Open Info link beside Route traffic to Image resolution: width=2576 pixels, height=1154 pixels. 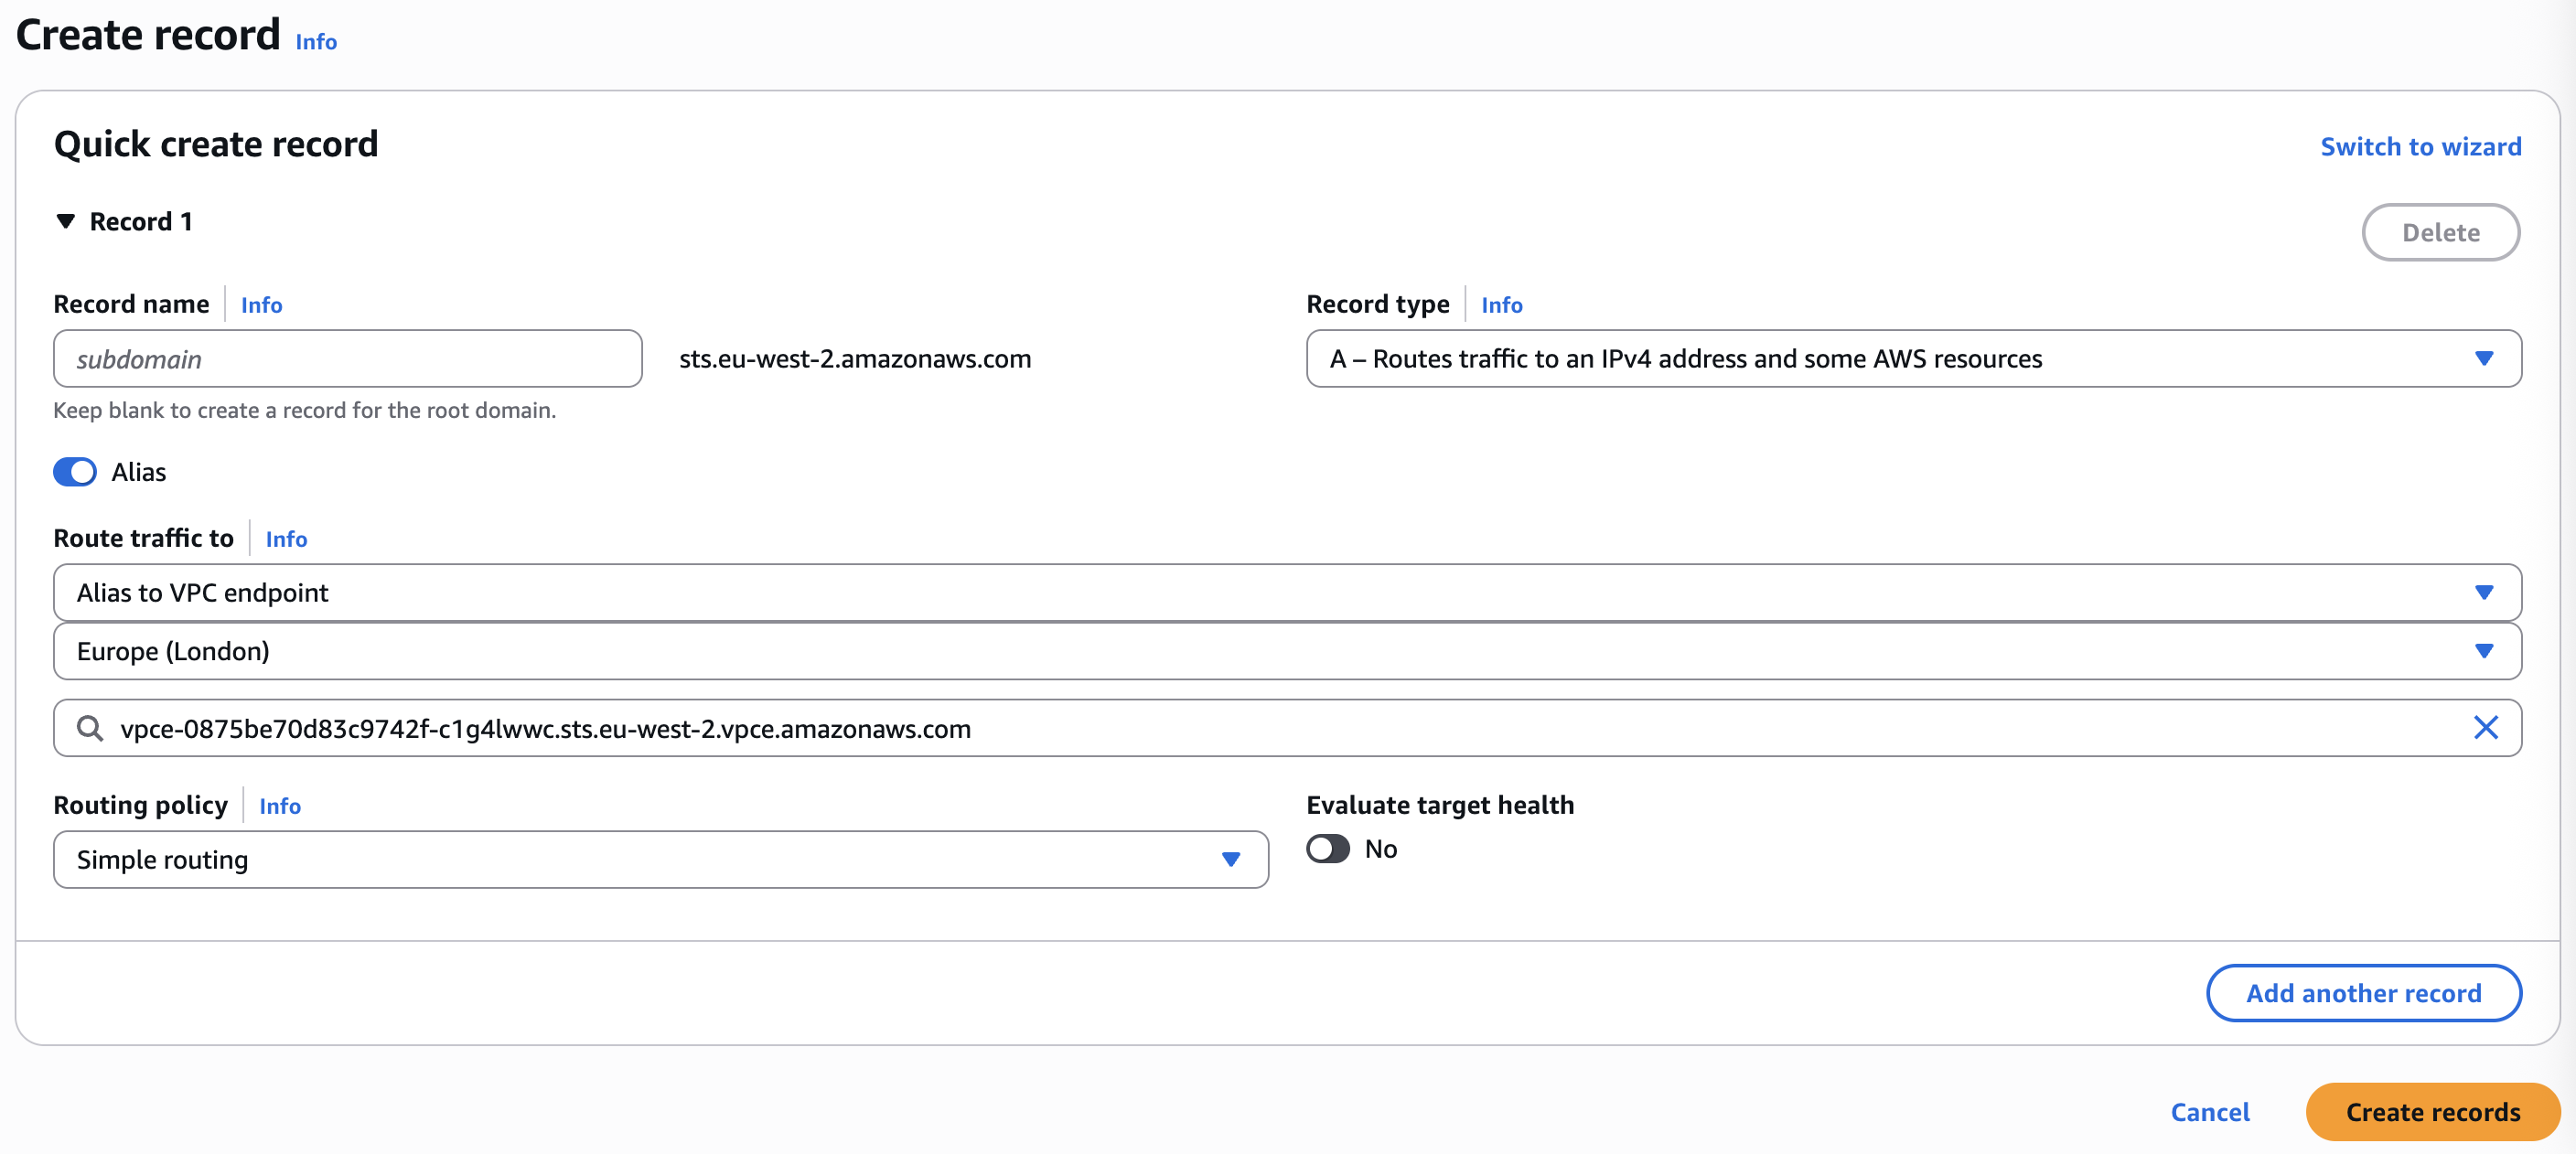point(286,539)
